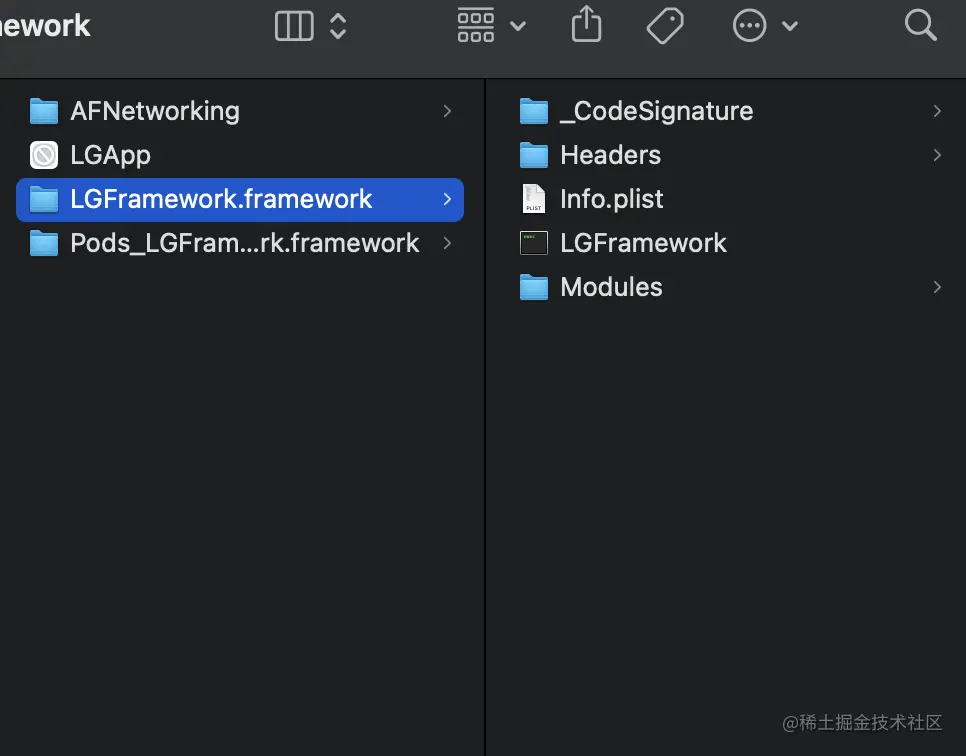This screenshot has width=966, height=756.
Task: Open the view switcher up-down arrows
Action: pyautogui.click(x=338, y=26)
